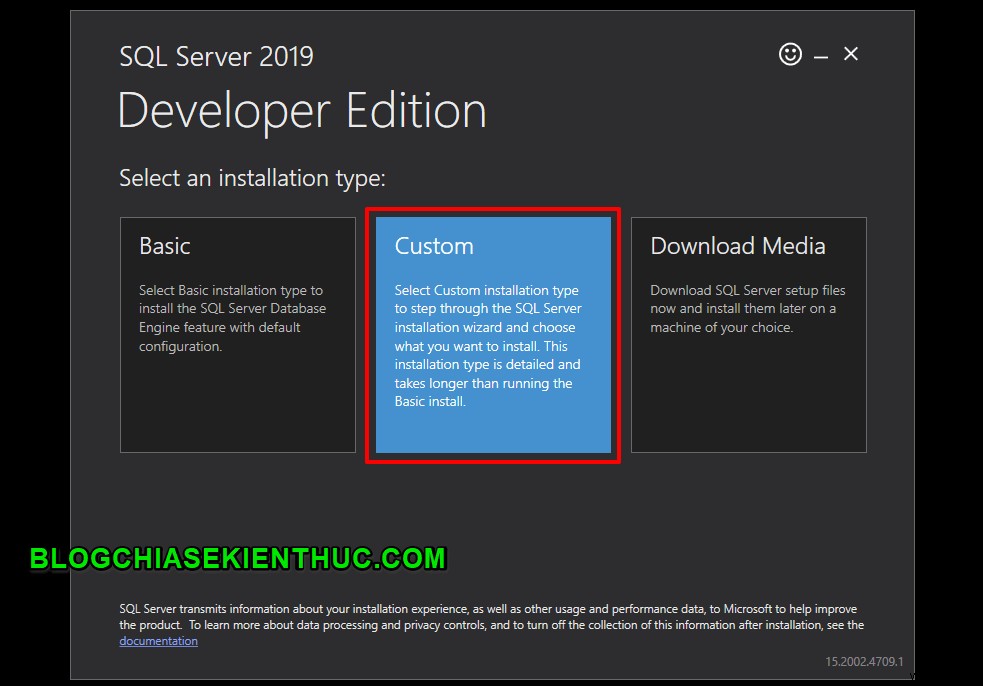Click the smiley feedback icon
Screen dimensions: 983x686
(790, 55)
